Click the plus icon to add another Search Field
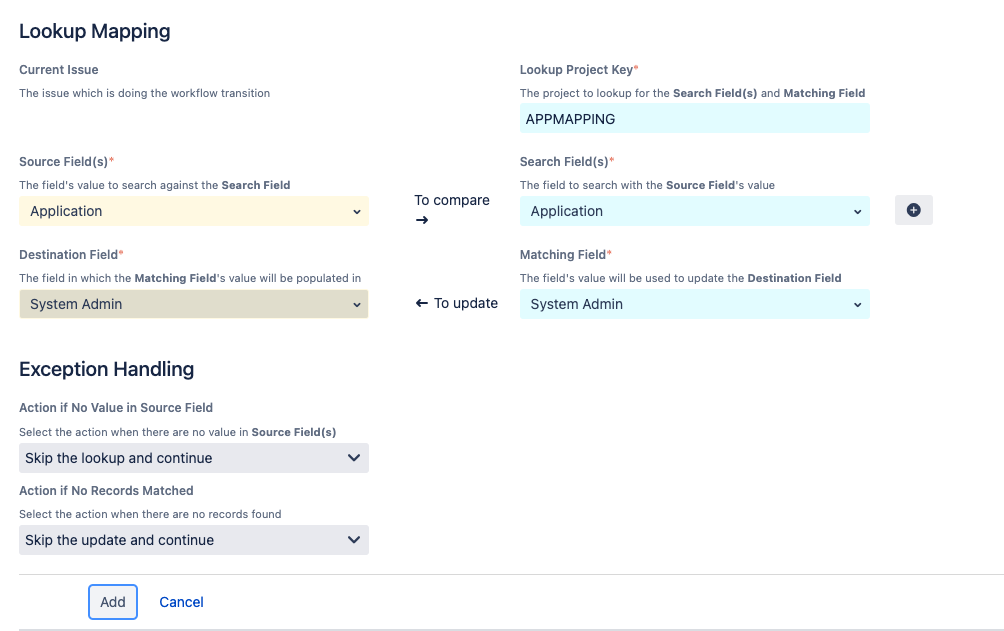 (x=913, y=210)
